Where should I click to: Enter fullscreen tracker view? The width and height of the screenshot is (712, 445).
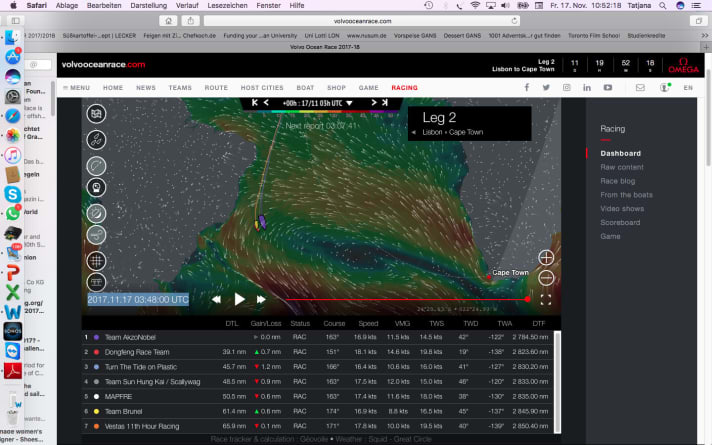546,299
